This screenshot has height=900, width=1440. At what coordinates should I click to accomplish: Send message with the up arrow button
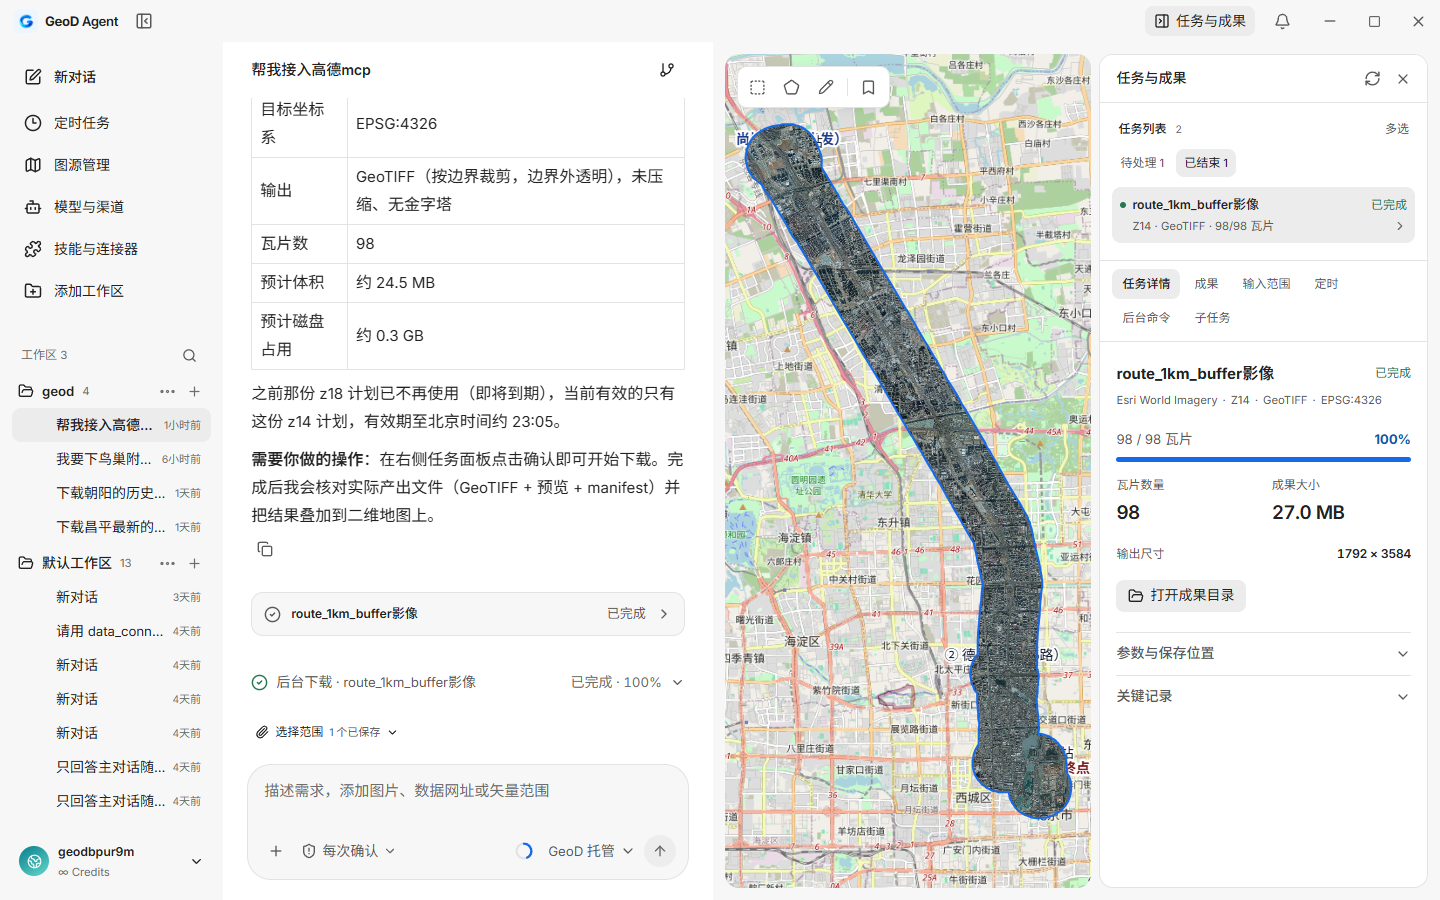click(660, 851)
